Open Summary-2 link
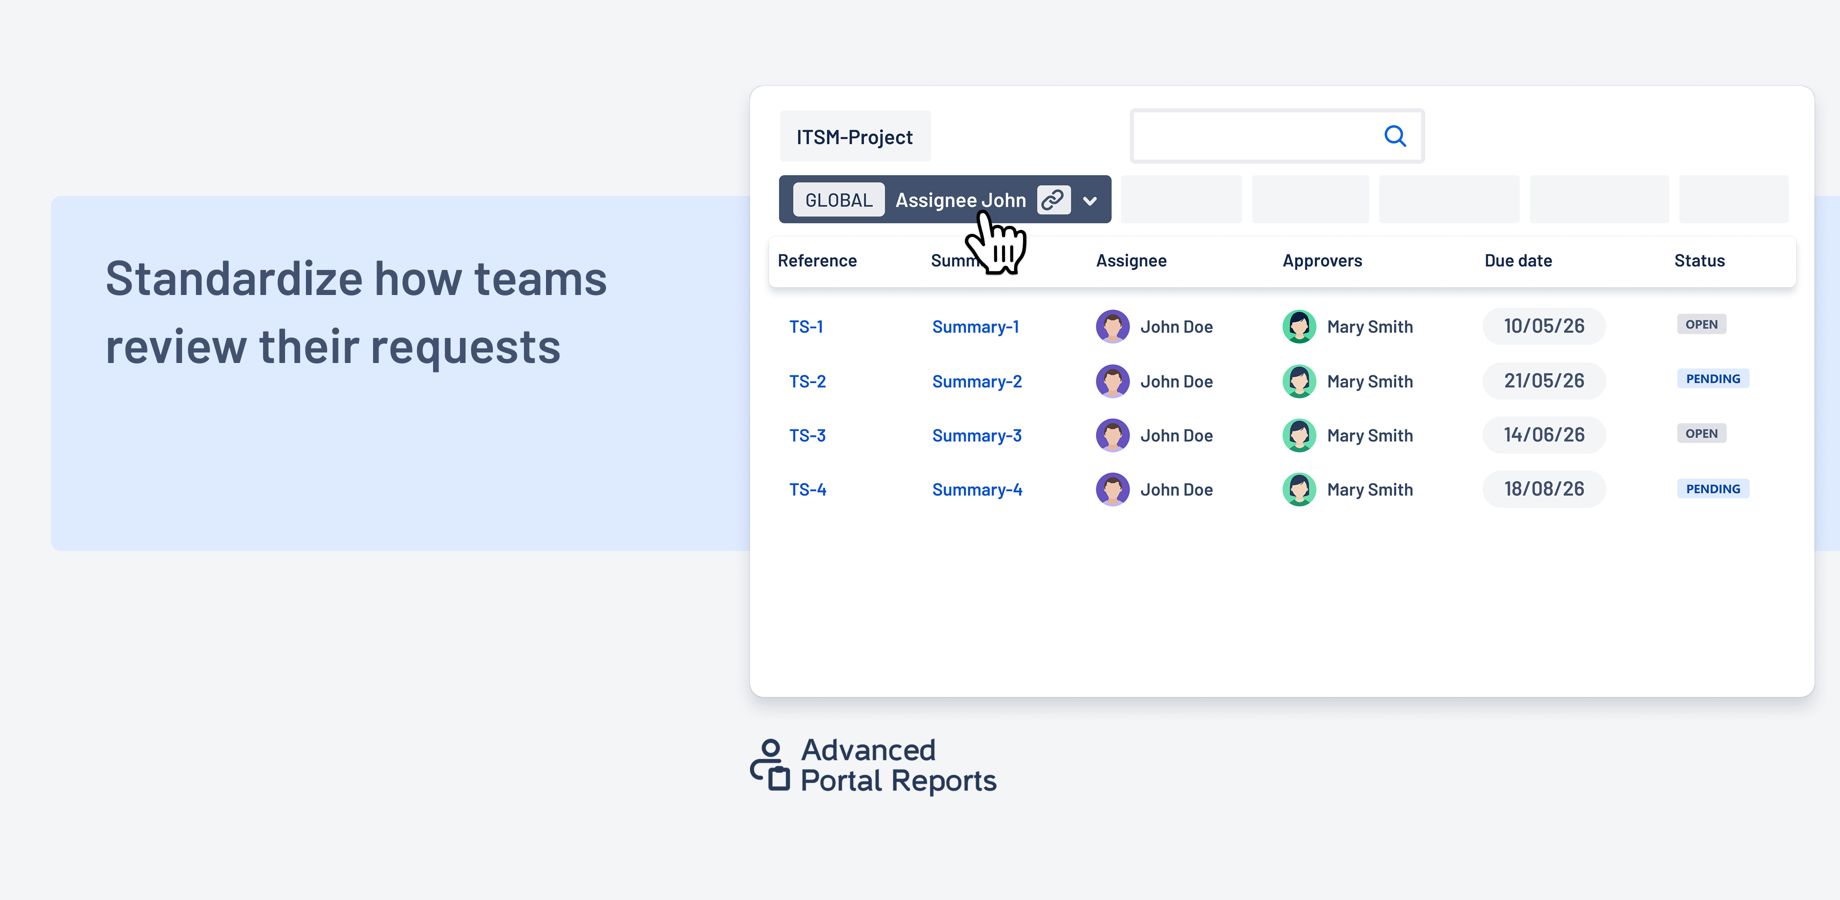The image size is (1840, 900). click(977, 381)
